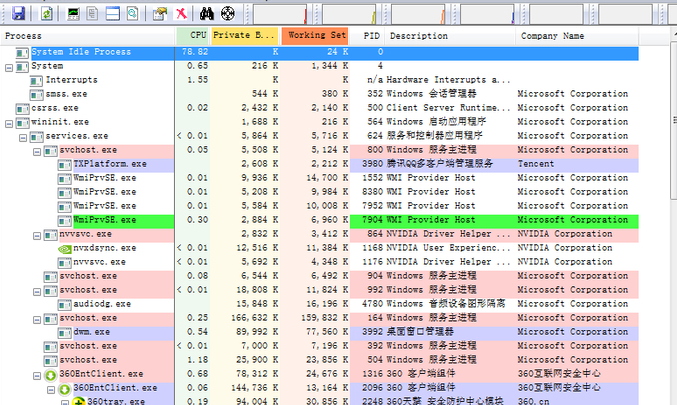Sort by the CPU column header
Viewport: 677px width, 405px height.
[197, 36]
